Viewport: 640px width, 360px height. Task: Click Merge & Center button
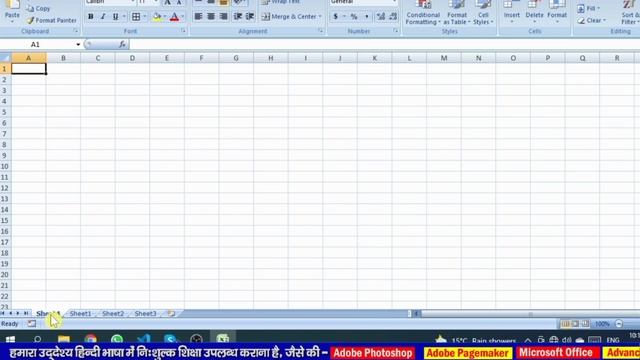pos(289,17)
